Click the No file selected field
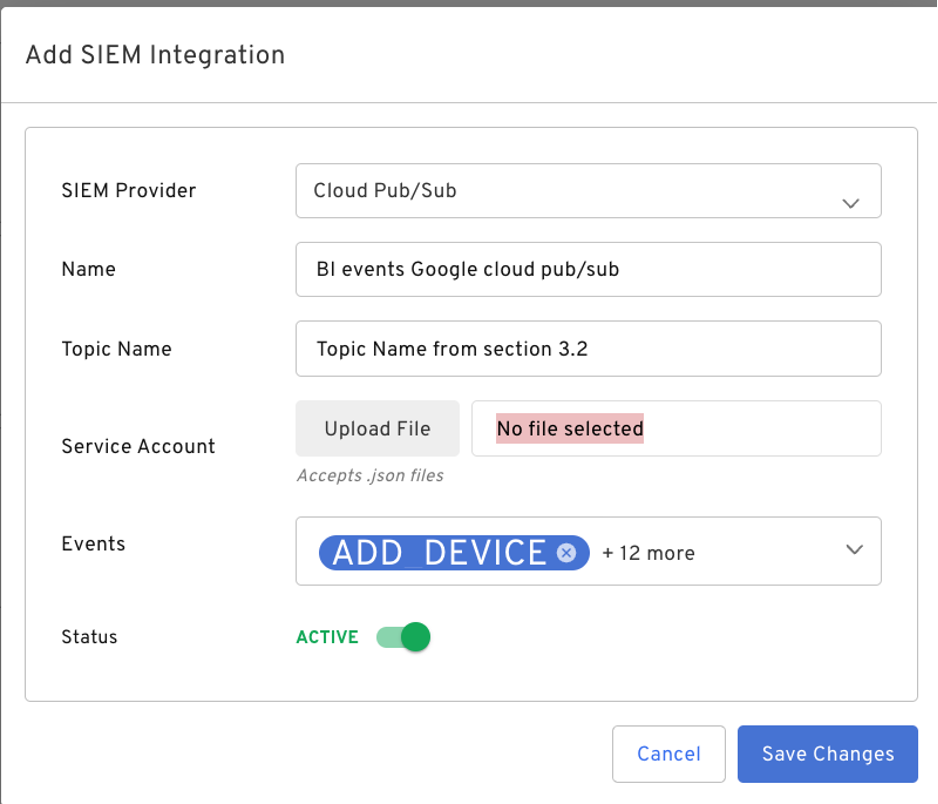The width and height of the screenshot is (938, 804). point(676,428)
